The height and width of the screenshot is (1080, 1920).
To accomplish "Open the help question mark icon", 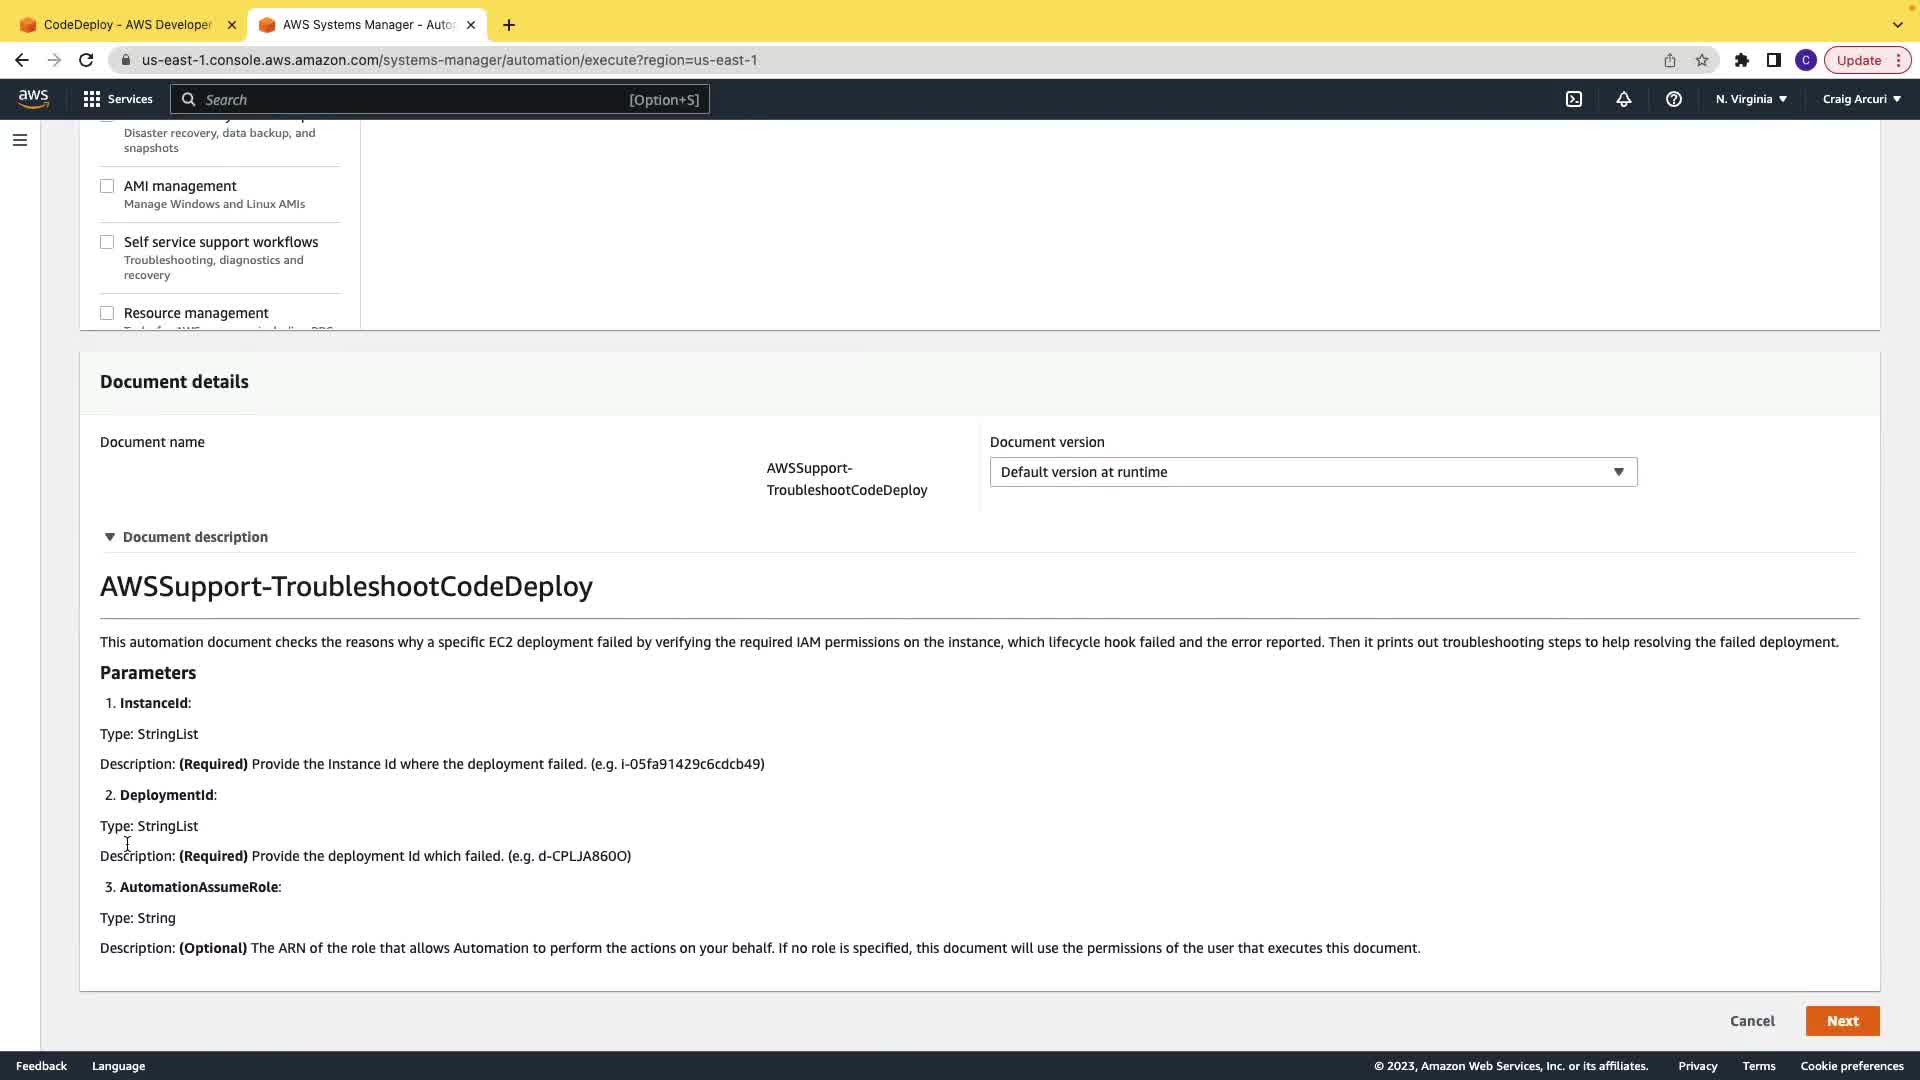I will [x=1674, y=99].
